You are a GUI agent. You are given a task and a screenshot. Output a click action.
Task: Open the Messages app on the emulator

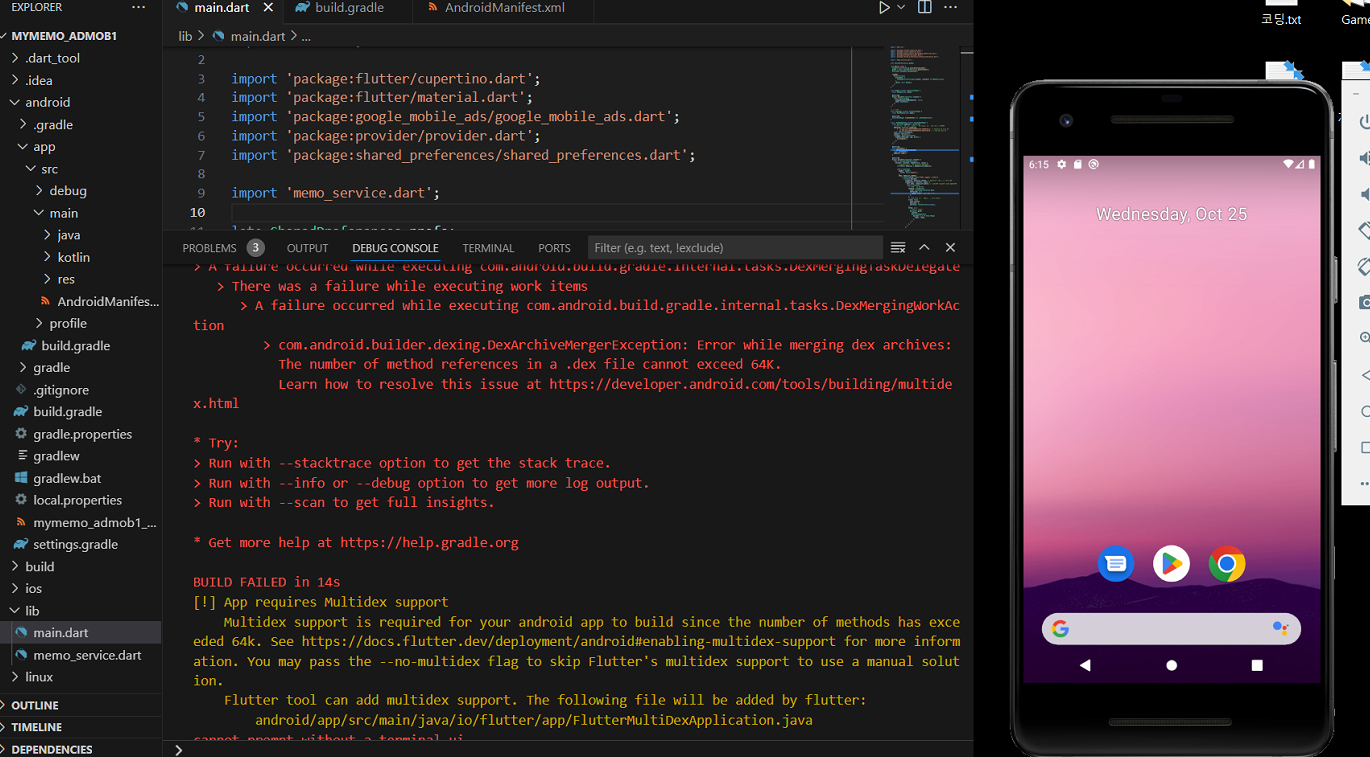(x=1116, y=564)
